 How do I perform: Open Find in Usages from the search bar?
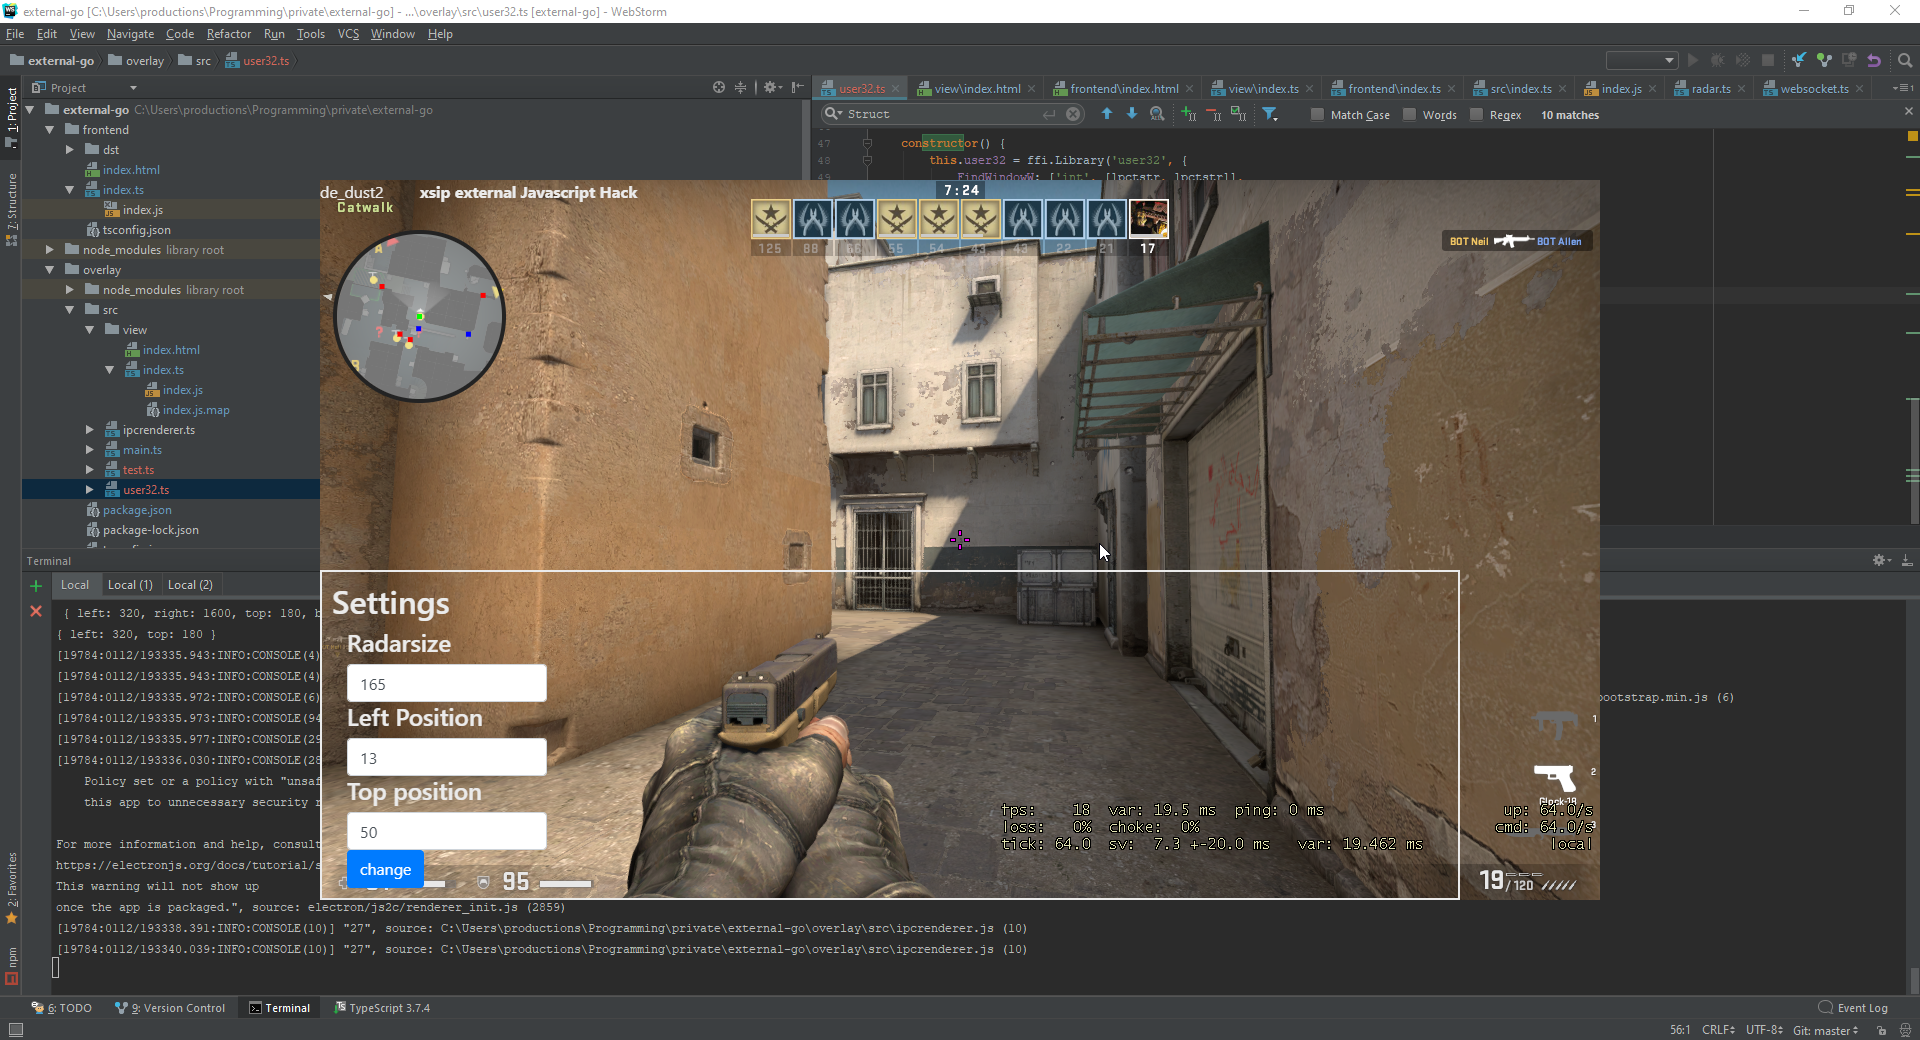[x=1157, y=114]
